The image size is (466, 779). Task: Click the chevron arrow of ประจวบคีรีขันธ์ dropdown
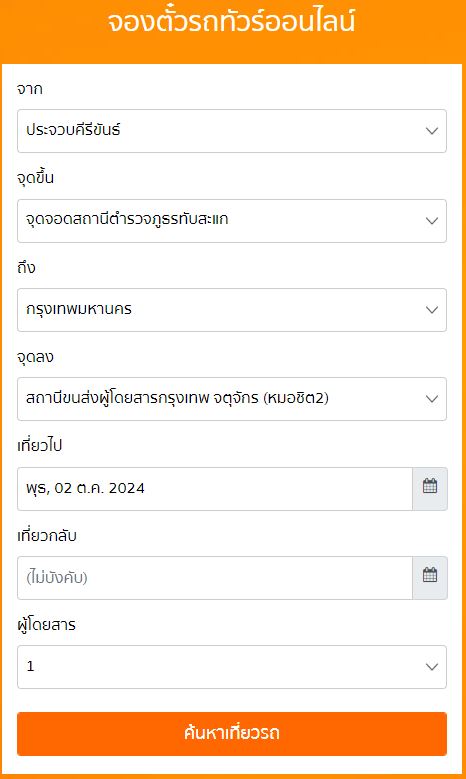coord(432,131)
